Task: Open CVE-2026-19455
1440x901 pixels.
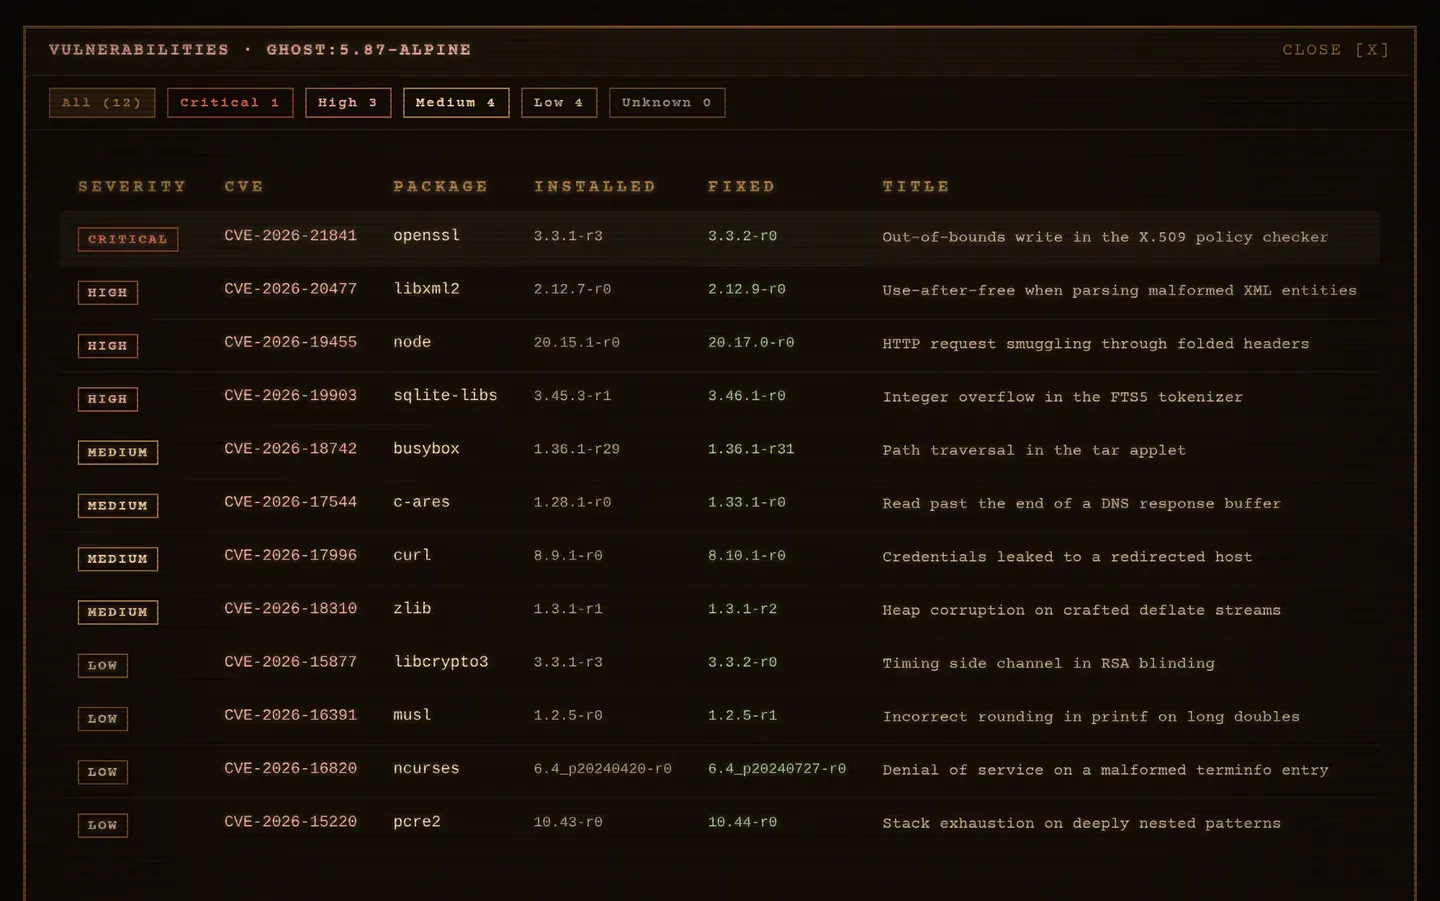Action: coord(291,342)
